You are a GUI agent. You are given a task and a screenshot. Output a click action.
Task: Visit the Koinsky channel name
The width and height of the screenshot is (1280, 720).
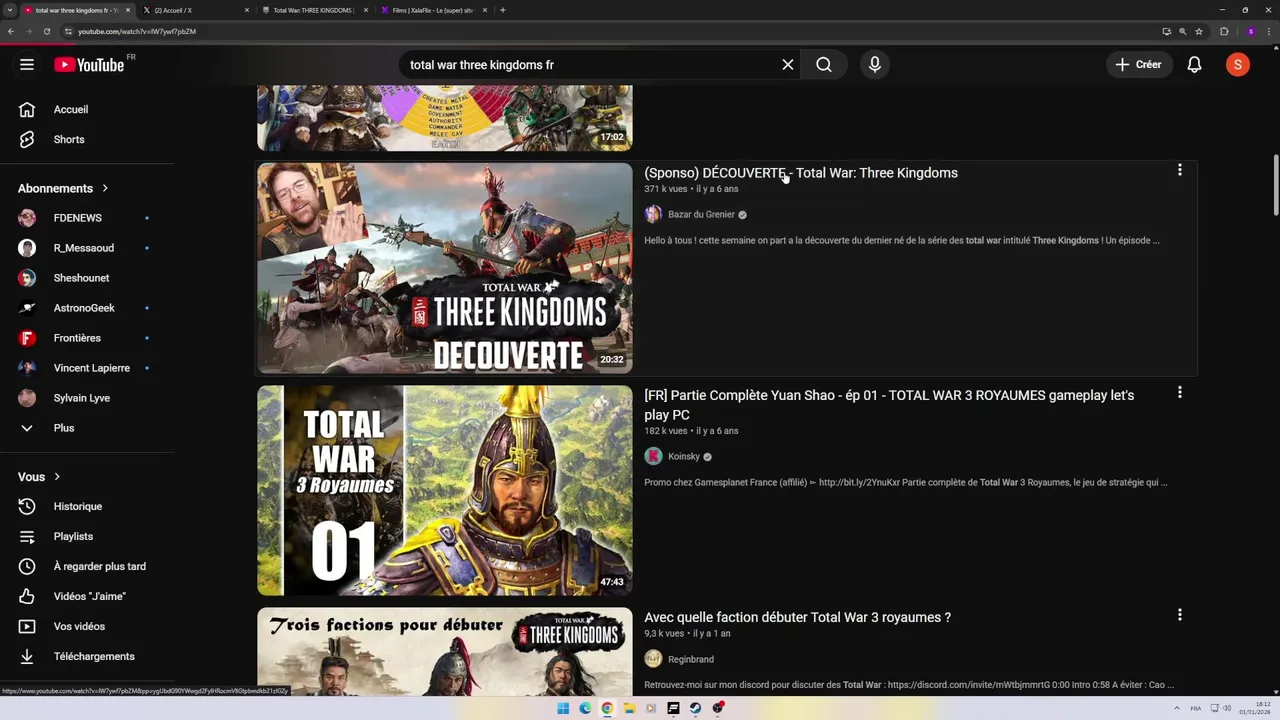point(684,457)
